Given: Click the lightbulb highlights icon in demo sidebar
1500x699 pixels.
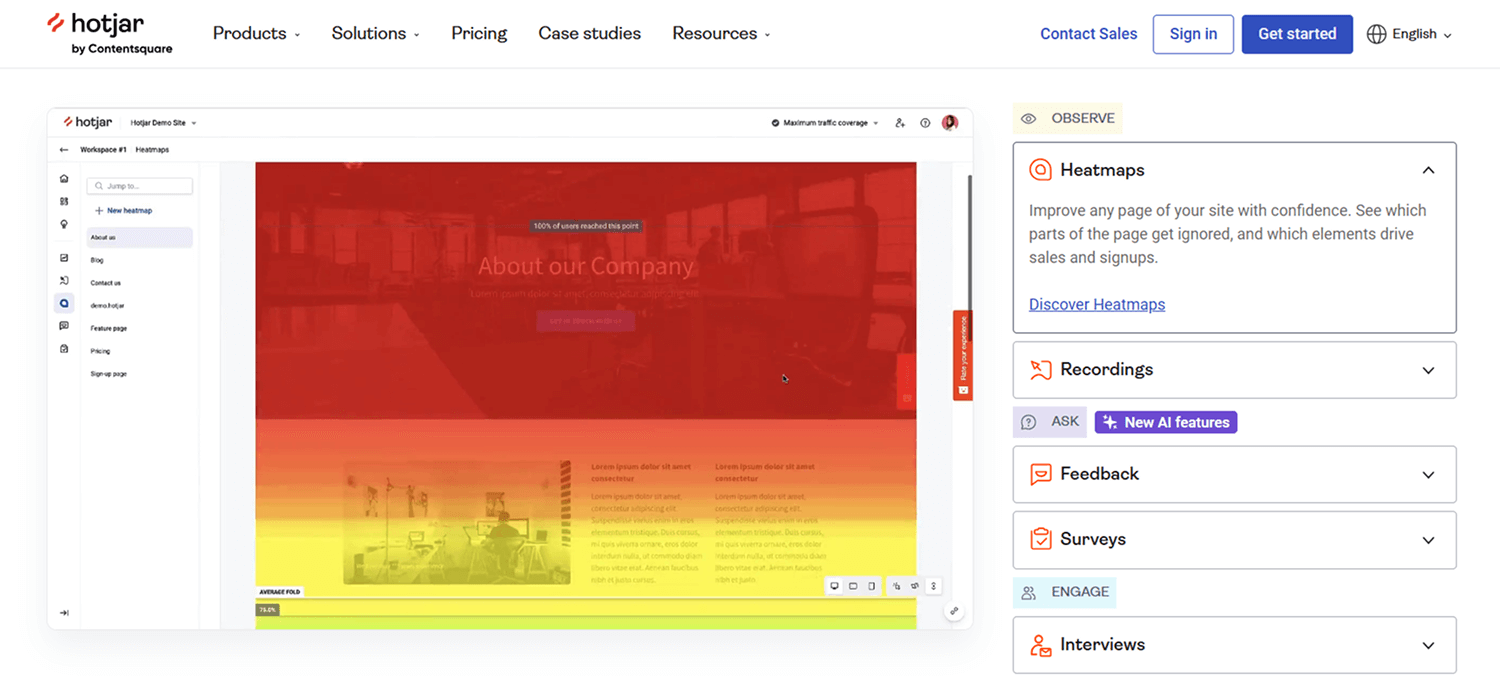Looking at the screenshot, I should [64, 224].
